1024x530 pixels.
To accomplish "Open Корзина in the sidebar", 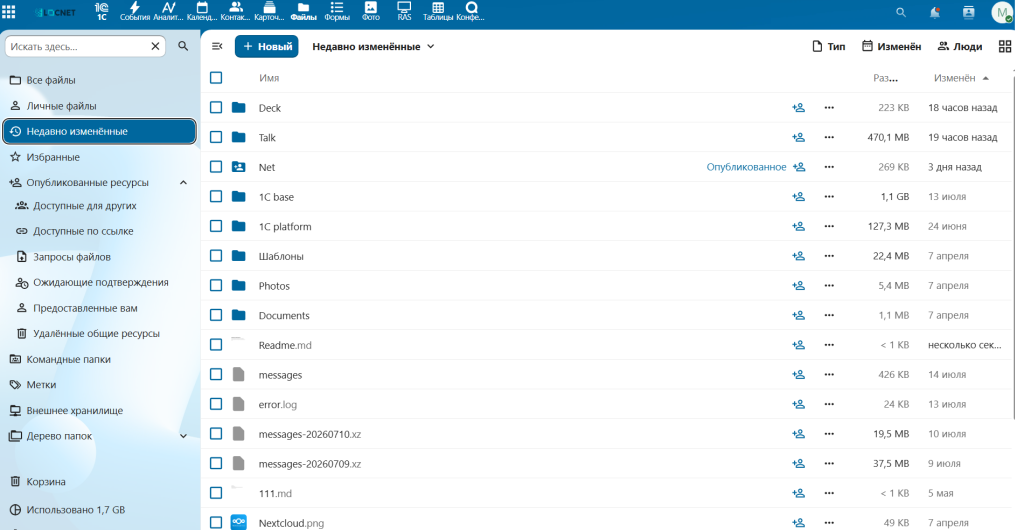I will point(46,482).
